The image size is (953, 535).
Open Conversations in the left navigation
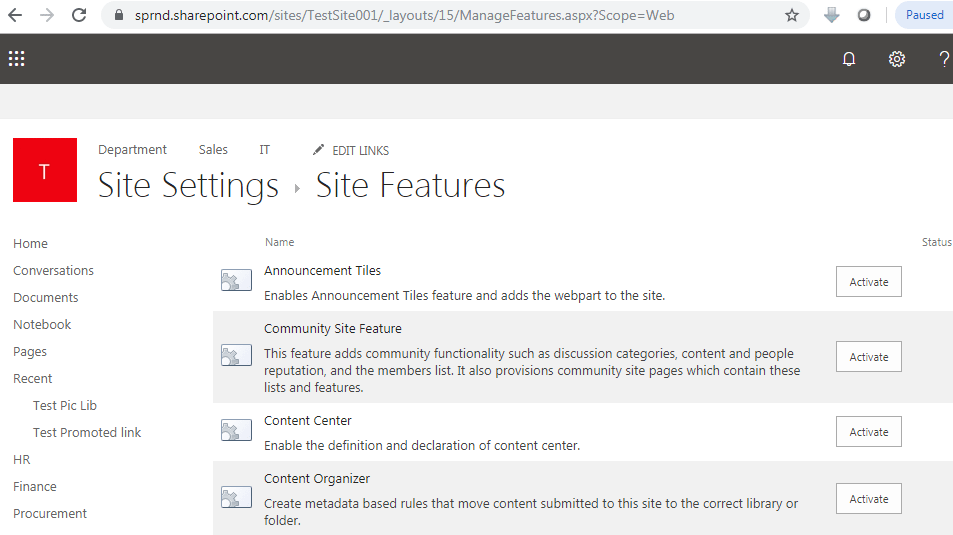point(53,271)
